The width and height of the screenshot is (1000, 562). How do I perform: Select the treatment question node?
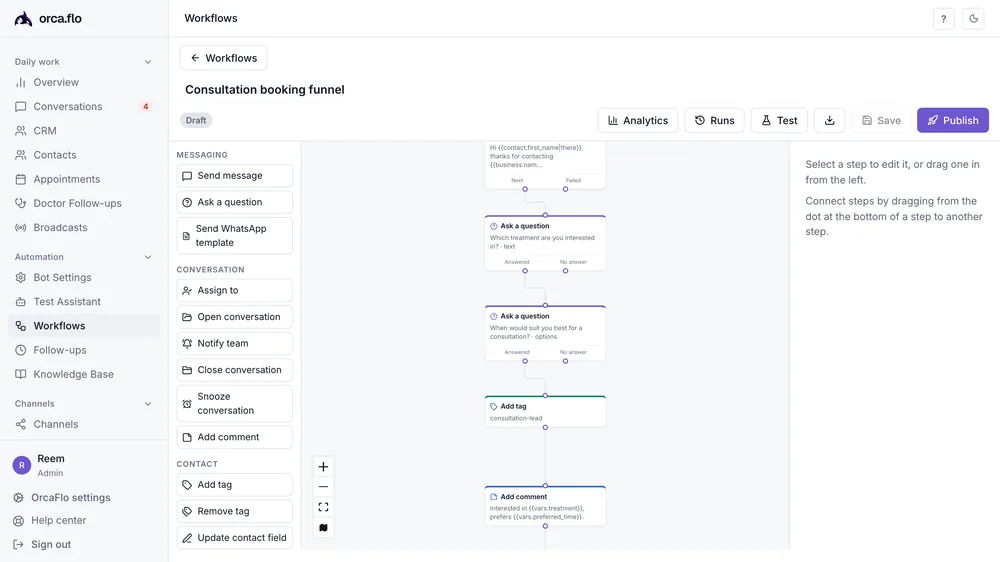[x=545, y=242]
